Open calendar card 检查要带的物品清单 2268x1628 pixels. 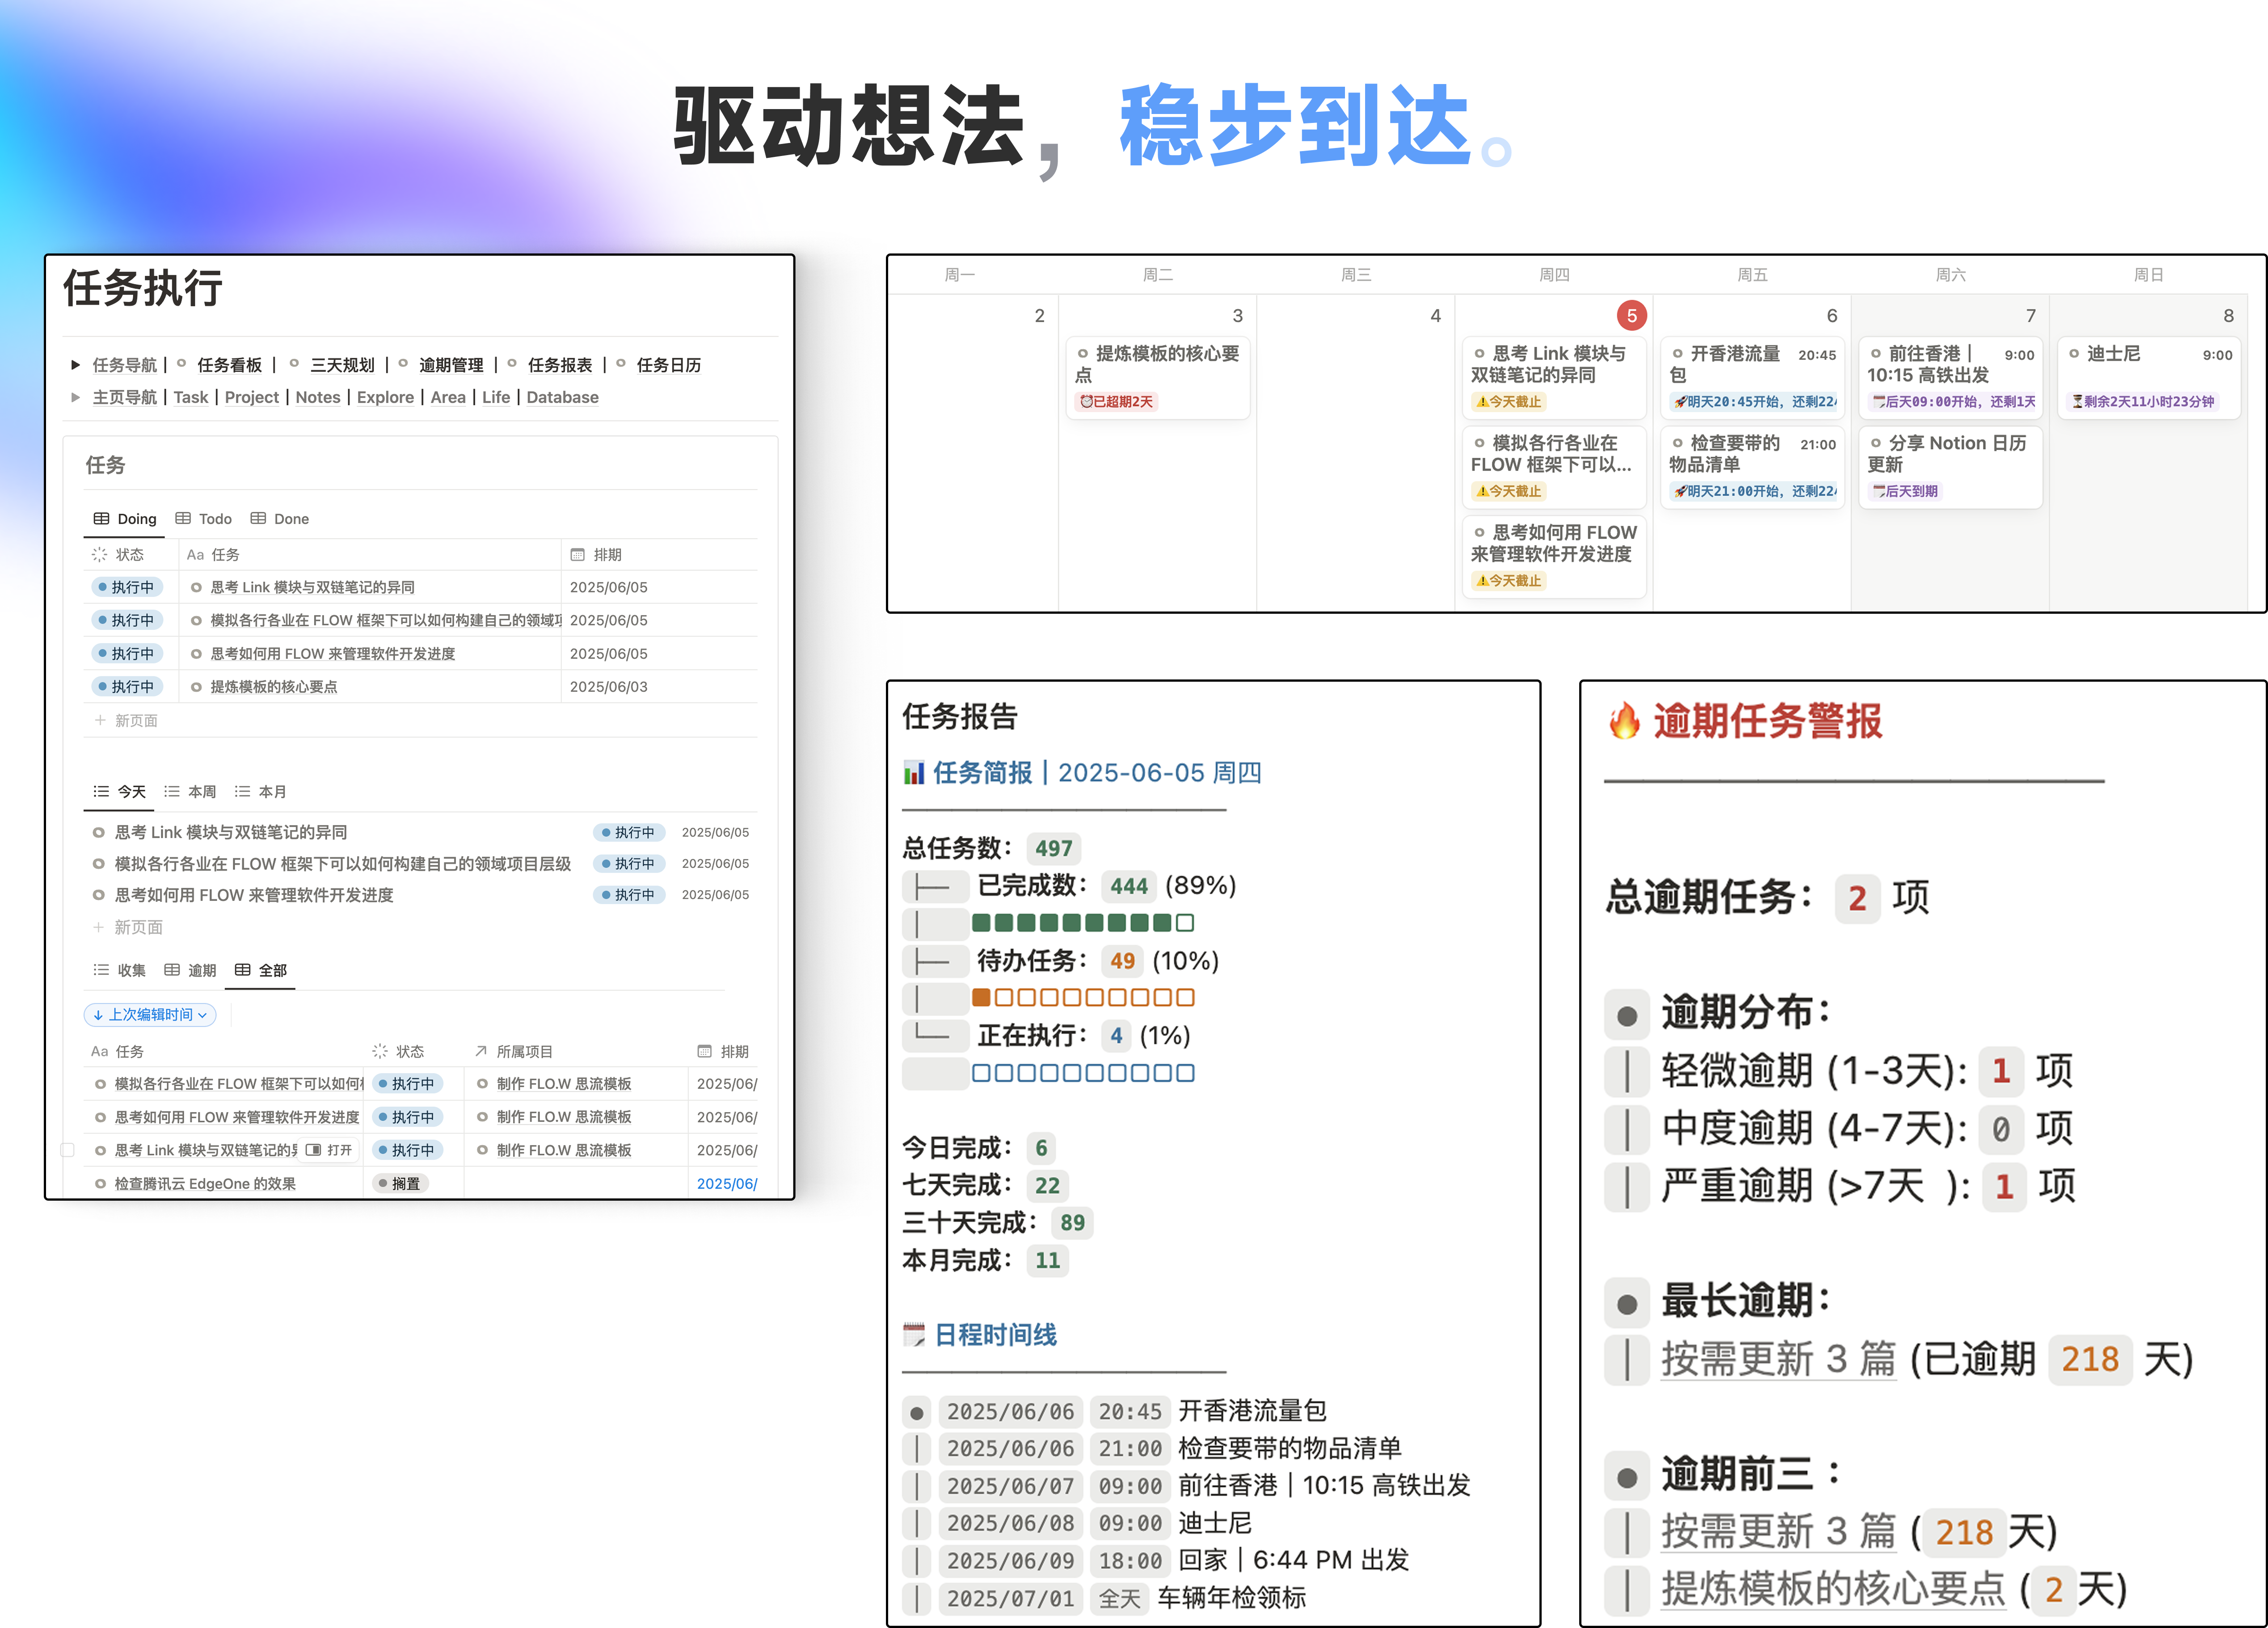(1752, 468)
